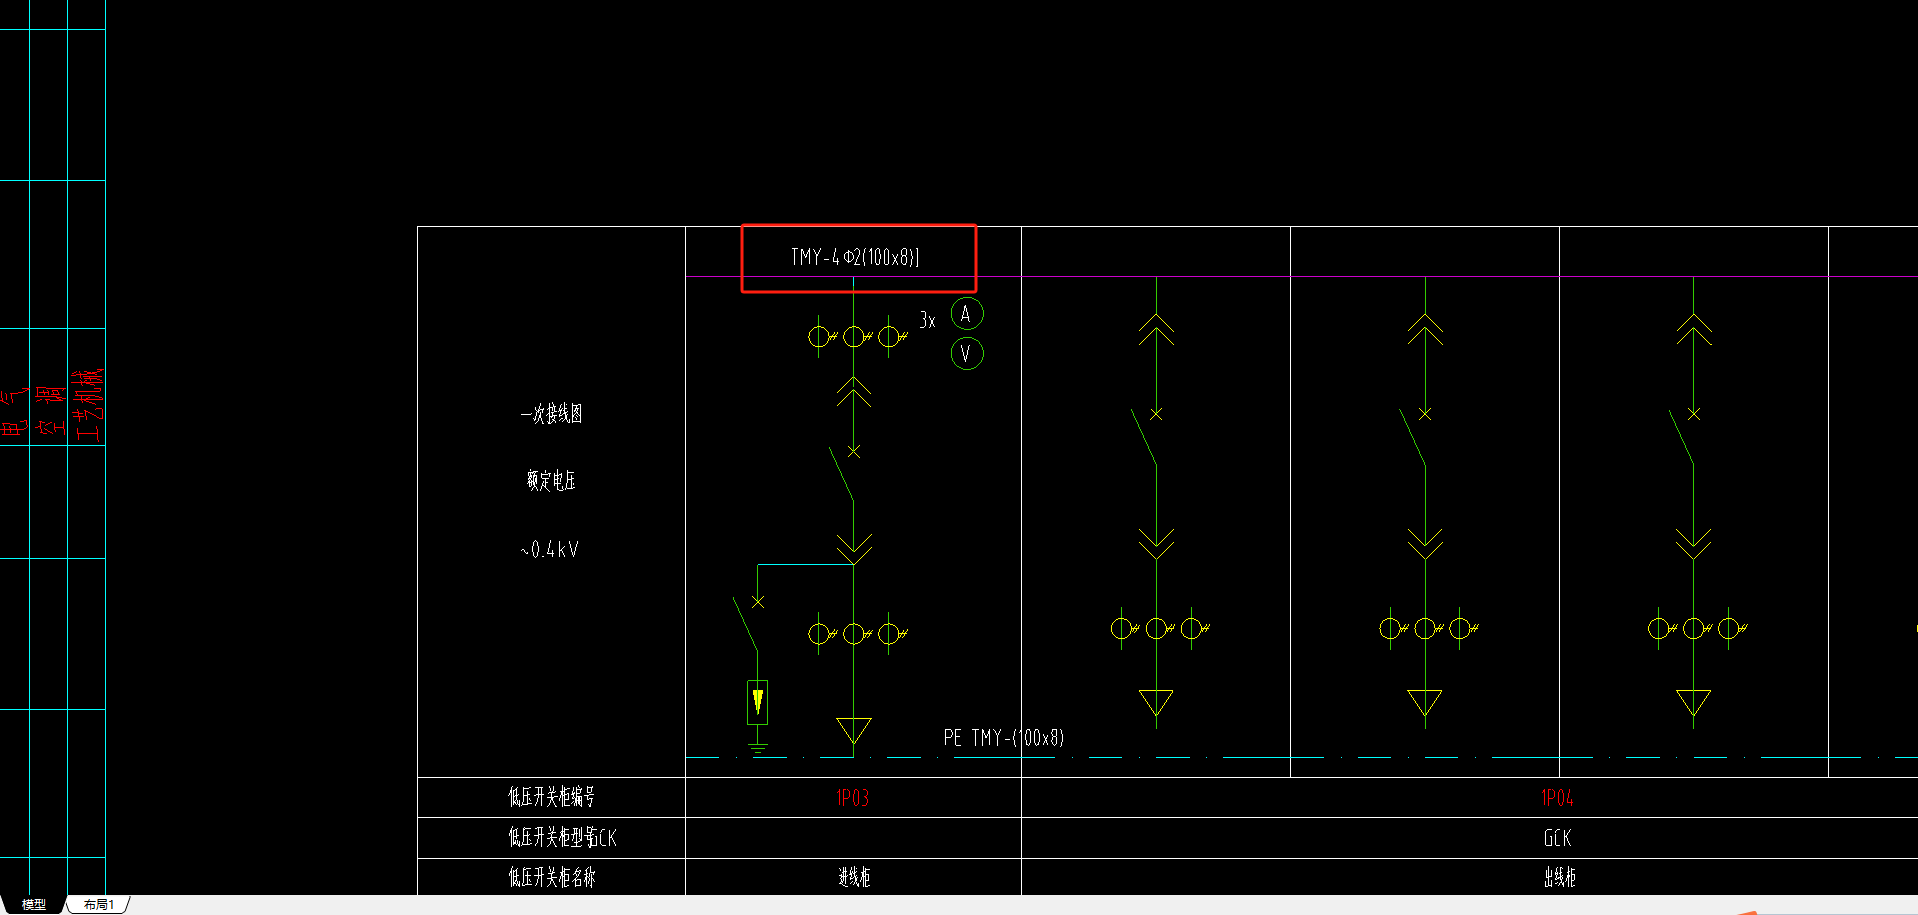This screenshot has width=1918, height=915.
Task: Pick the 1P03 main breaker cross mark
Action: click(854, 452)
